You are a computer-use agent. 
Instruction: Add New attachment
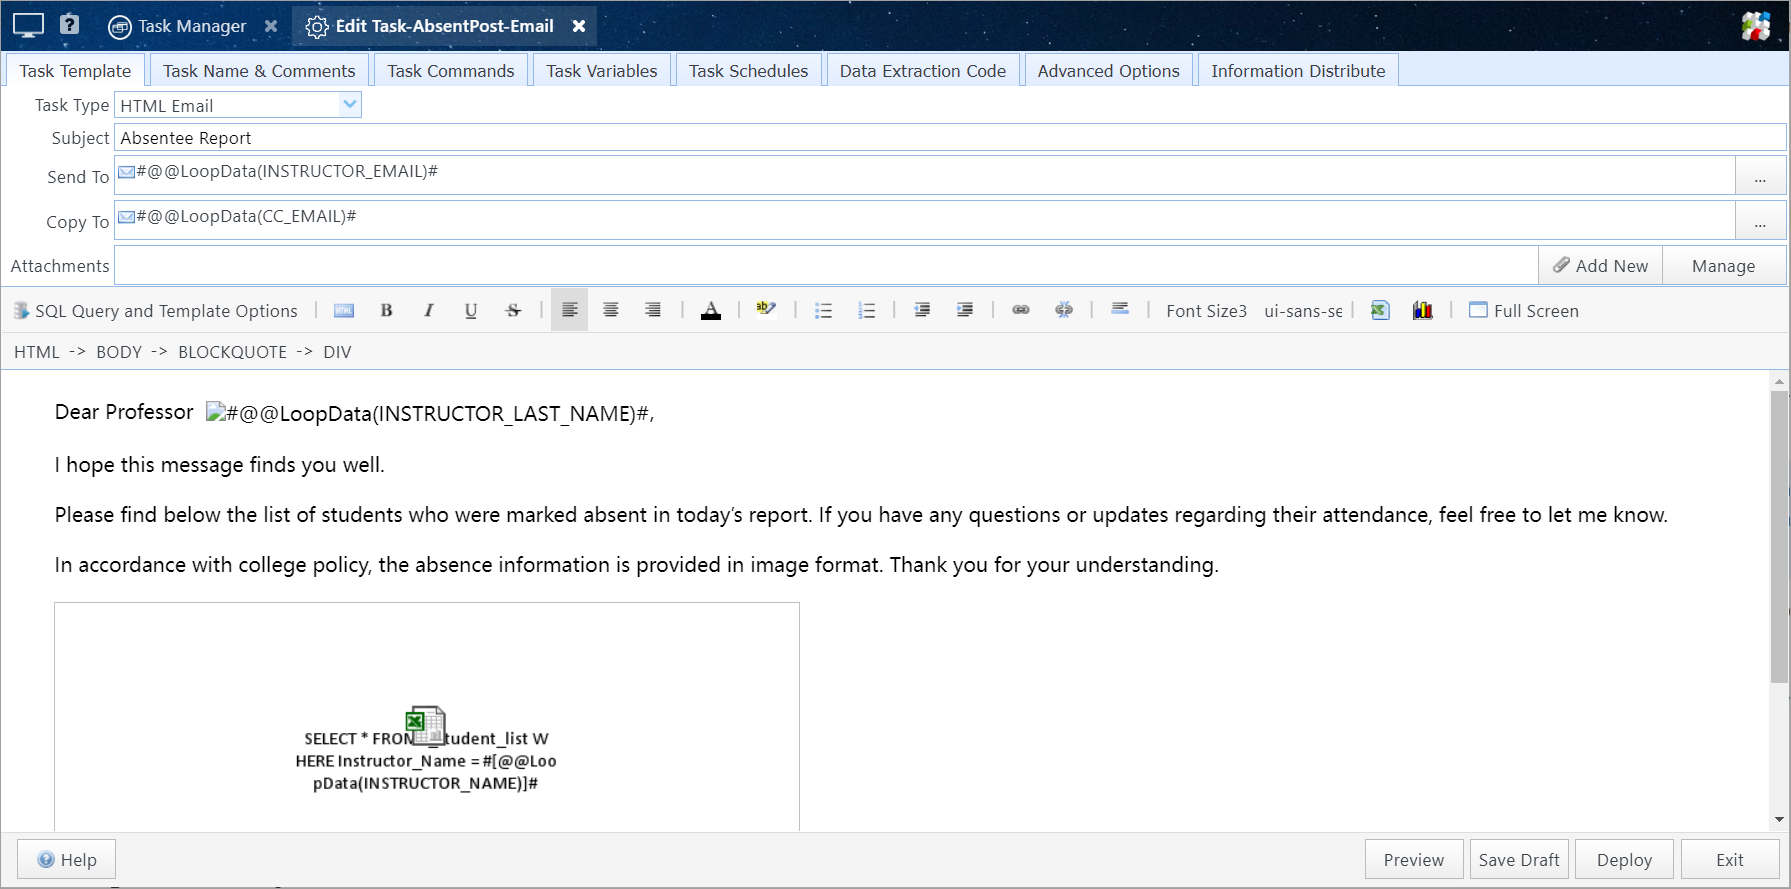pos(1600,266)
